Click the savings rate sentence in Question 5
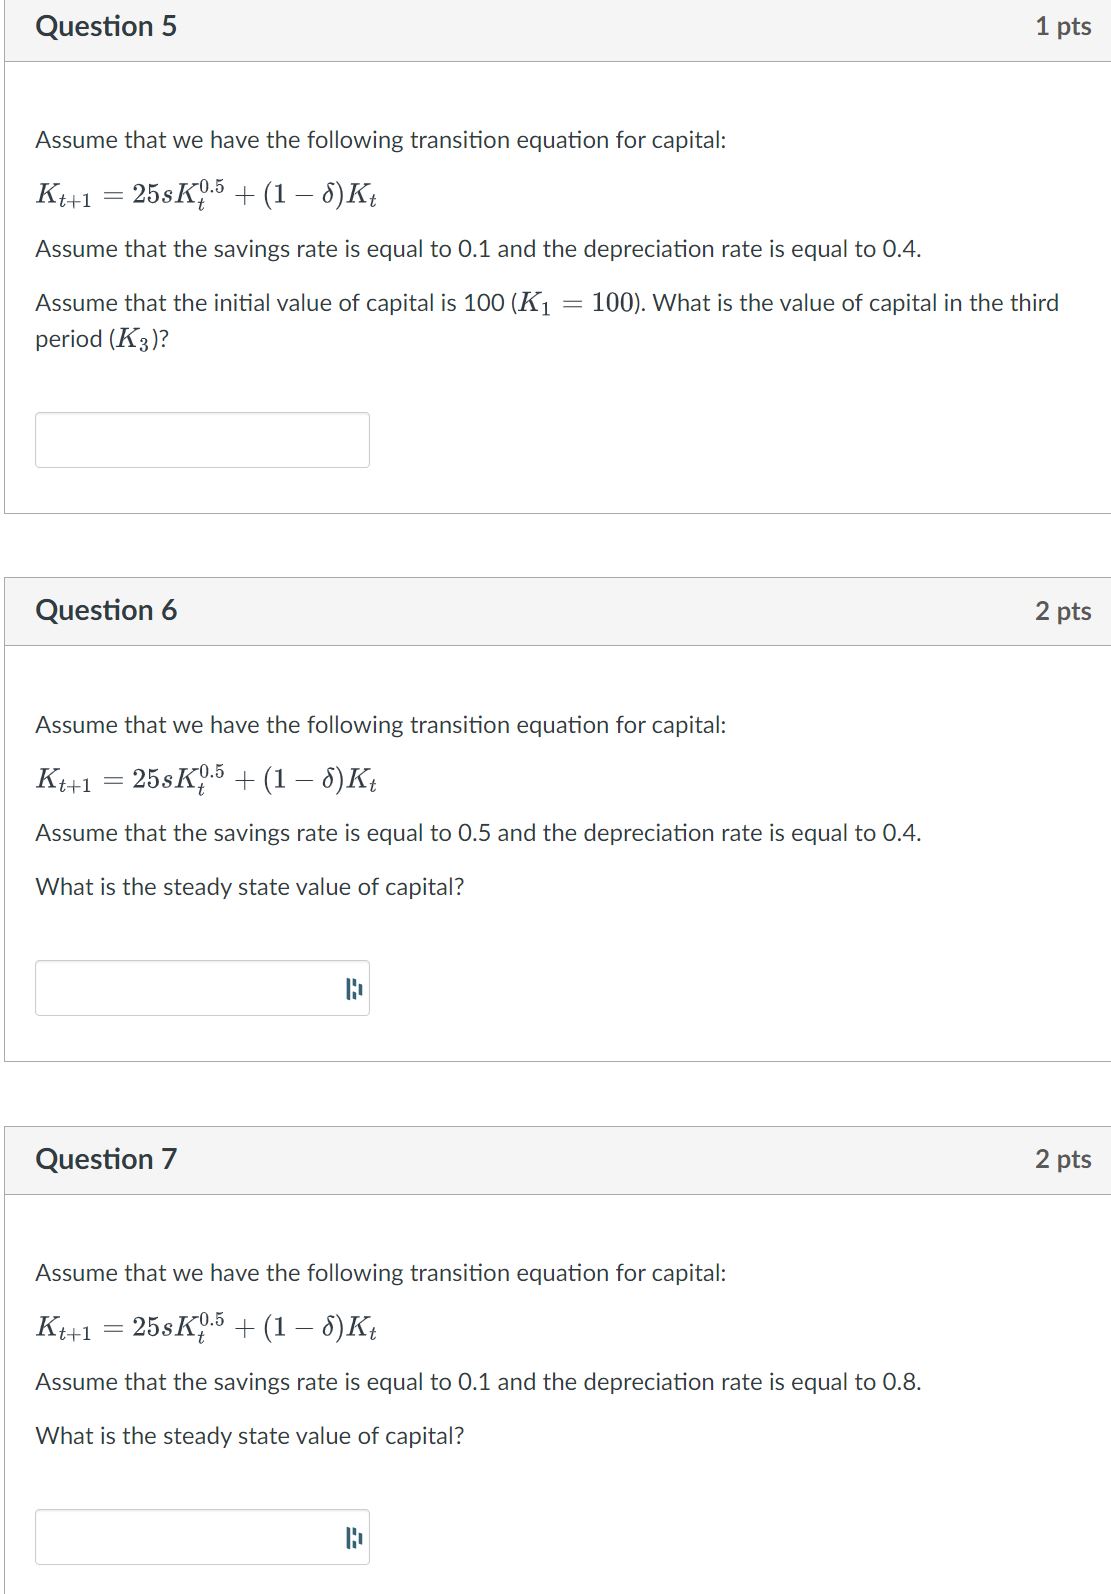Image resolution: width=1111 pixels, height=1594 pixels. [480, 249]
